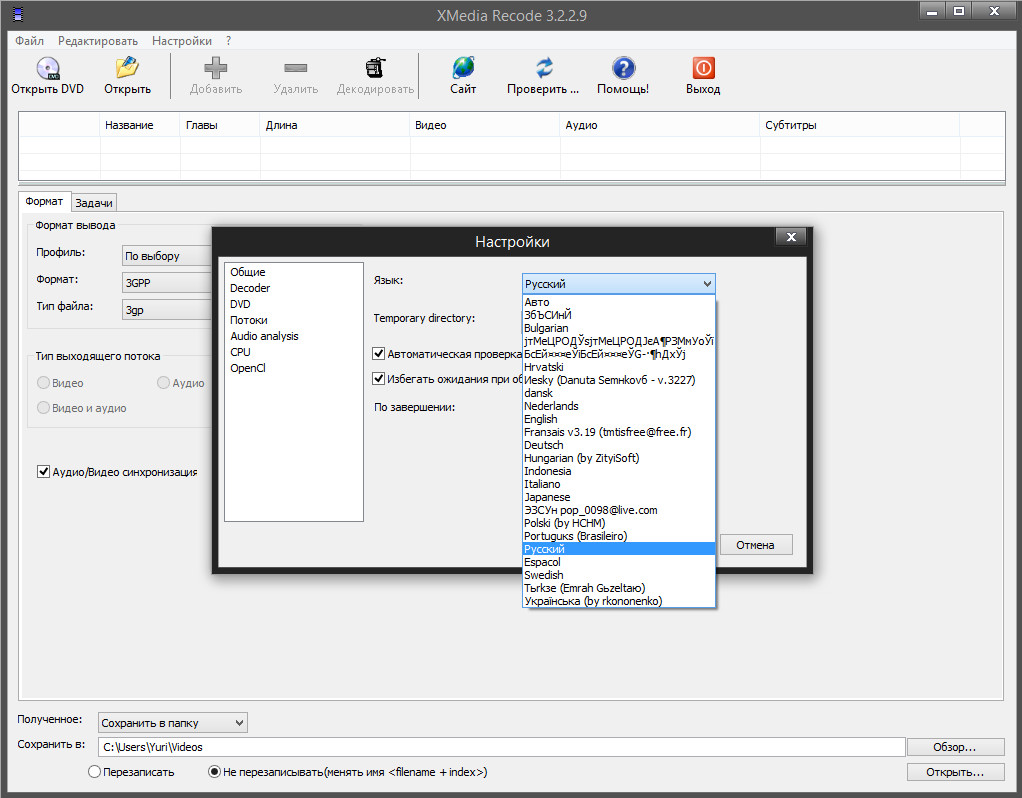
Task: Select OpenCl settings category
Action: (248, 368)
